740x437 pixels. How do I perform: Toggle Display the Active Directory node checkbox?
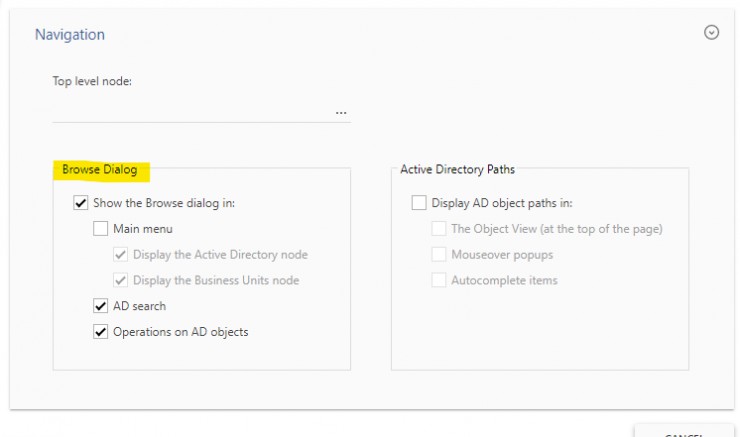[x=120, y=255]
